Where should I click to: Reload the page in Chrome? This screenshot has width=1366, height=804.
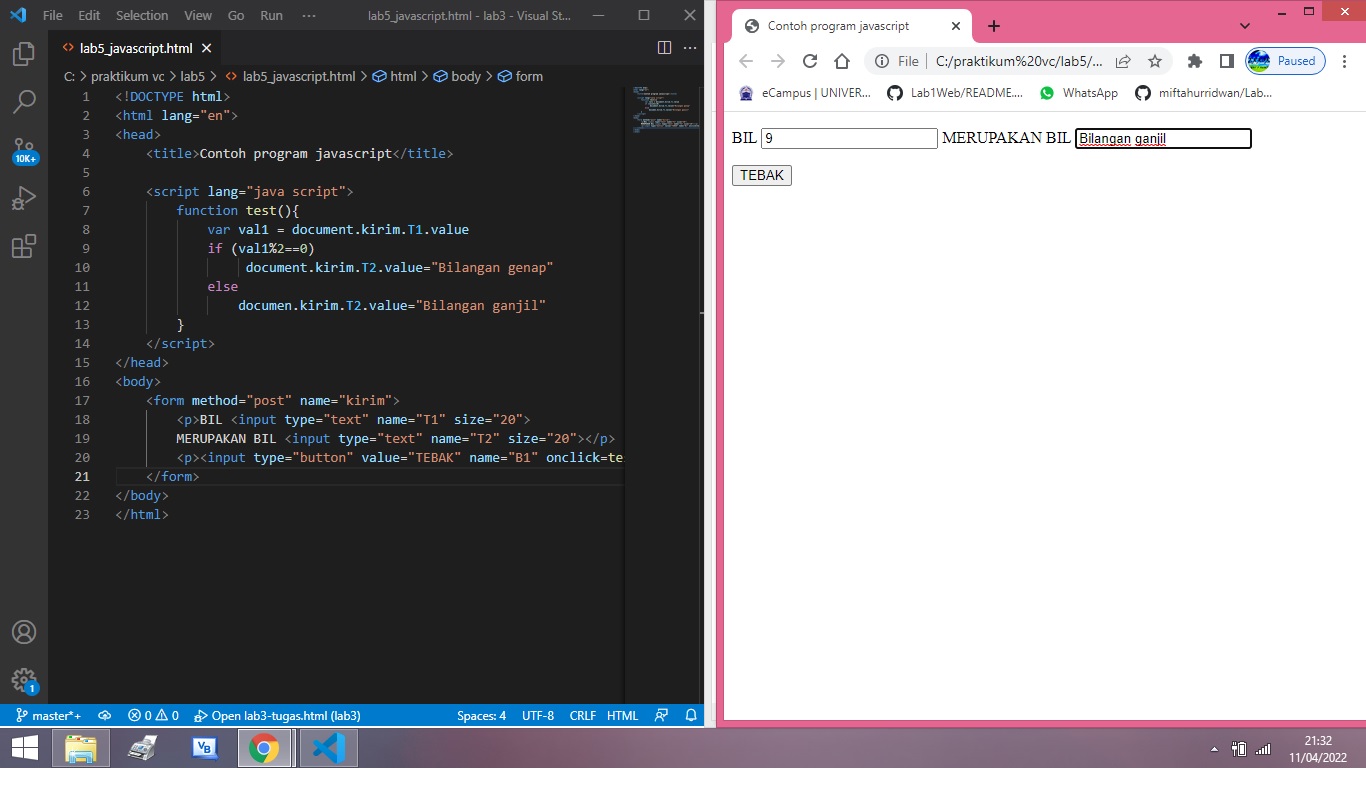810,61
